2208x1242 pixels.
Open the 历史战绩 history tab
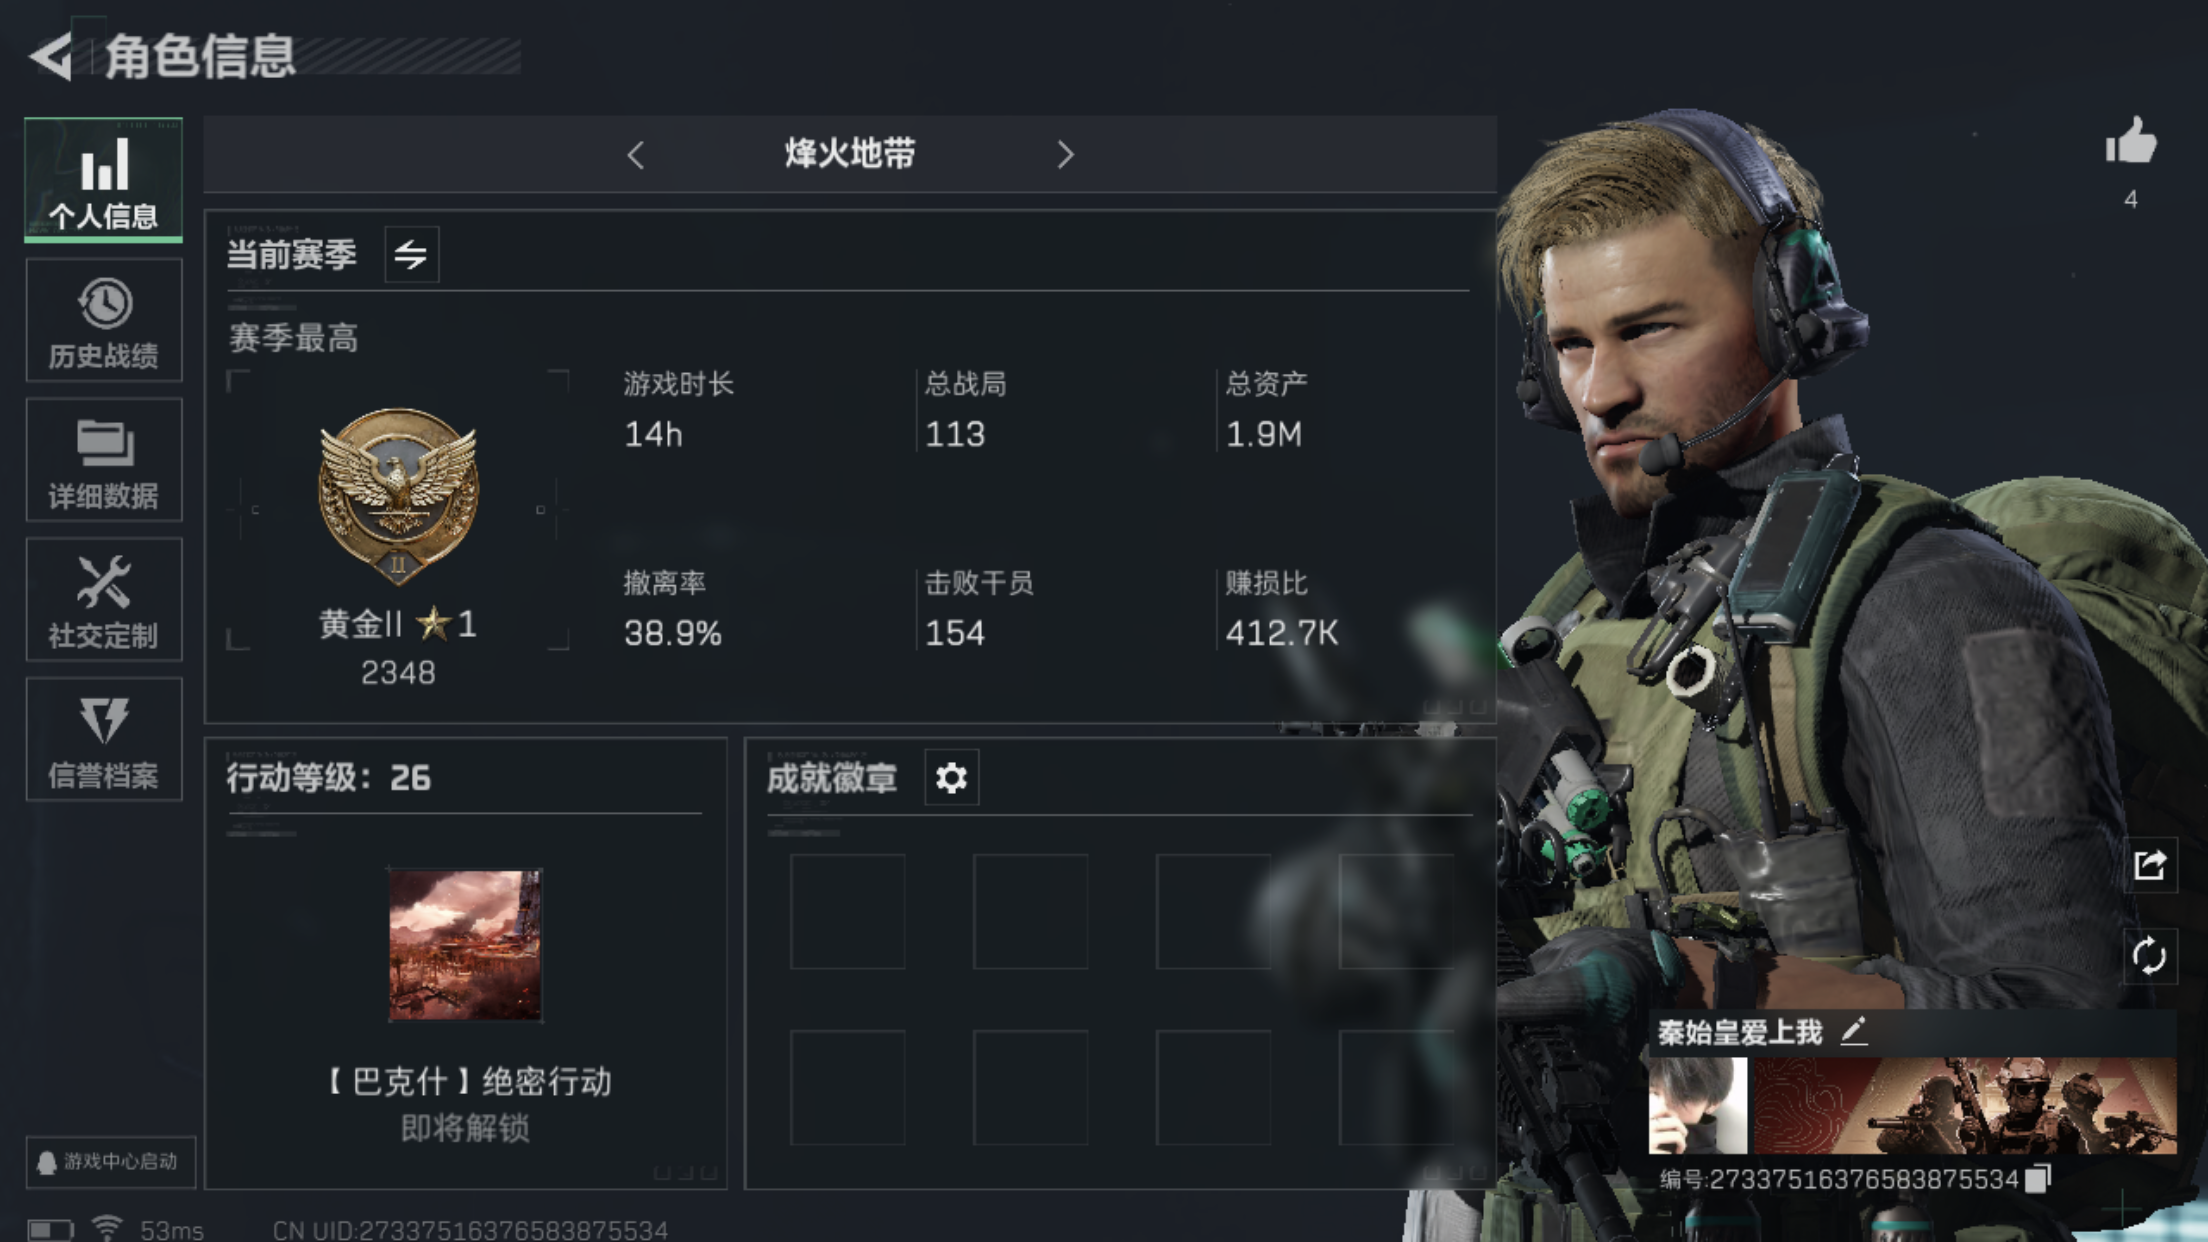tap(103, 320)
